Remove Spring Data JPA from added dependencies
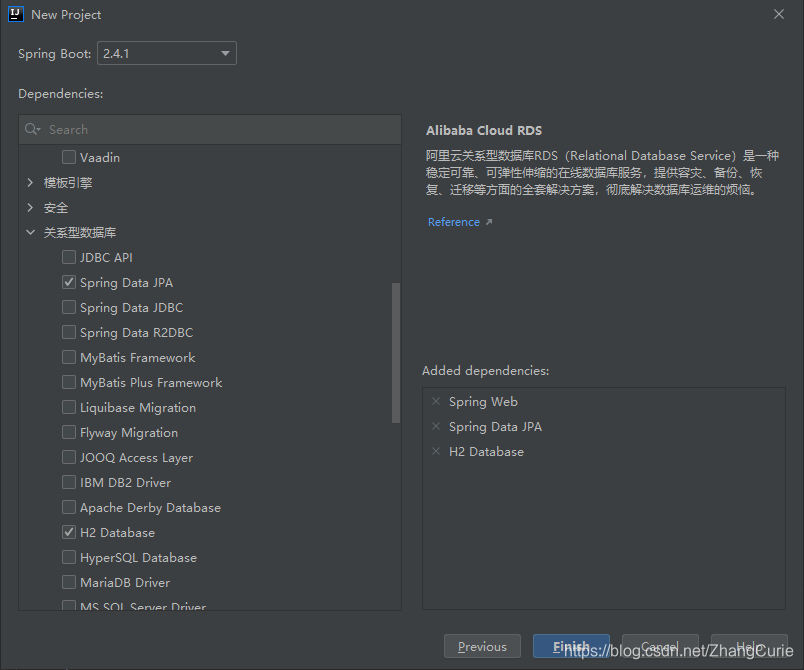 pos(436,427)
